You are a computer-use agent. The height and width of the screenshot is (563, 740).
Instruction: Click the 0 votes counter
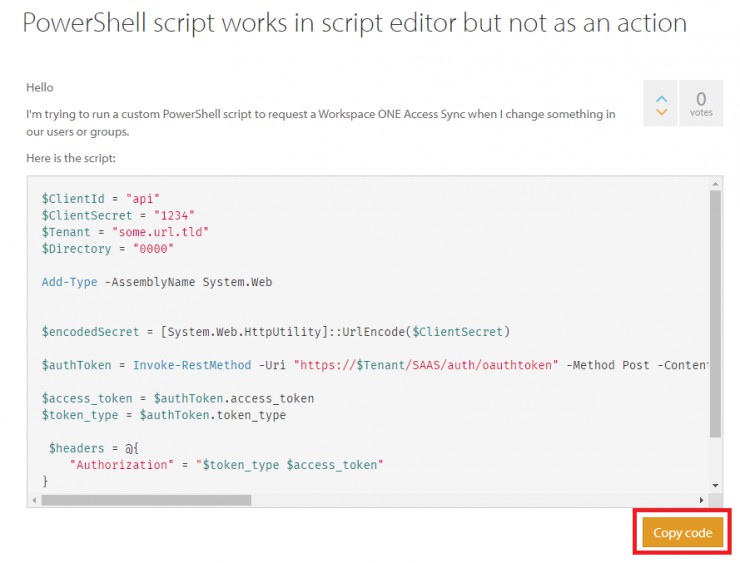pos(701,103)
